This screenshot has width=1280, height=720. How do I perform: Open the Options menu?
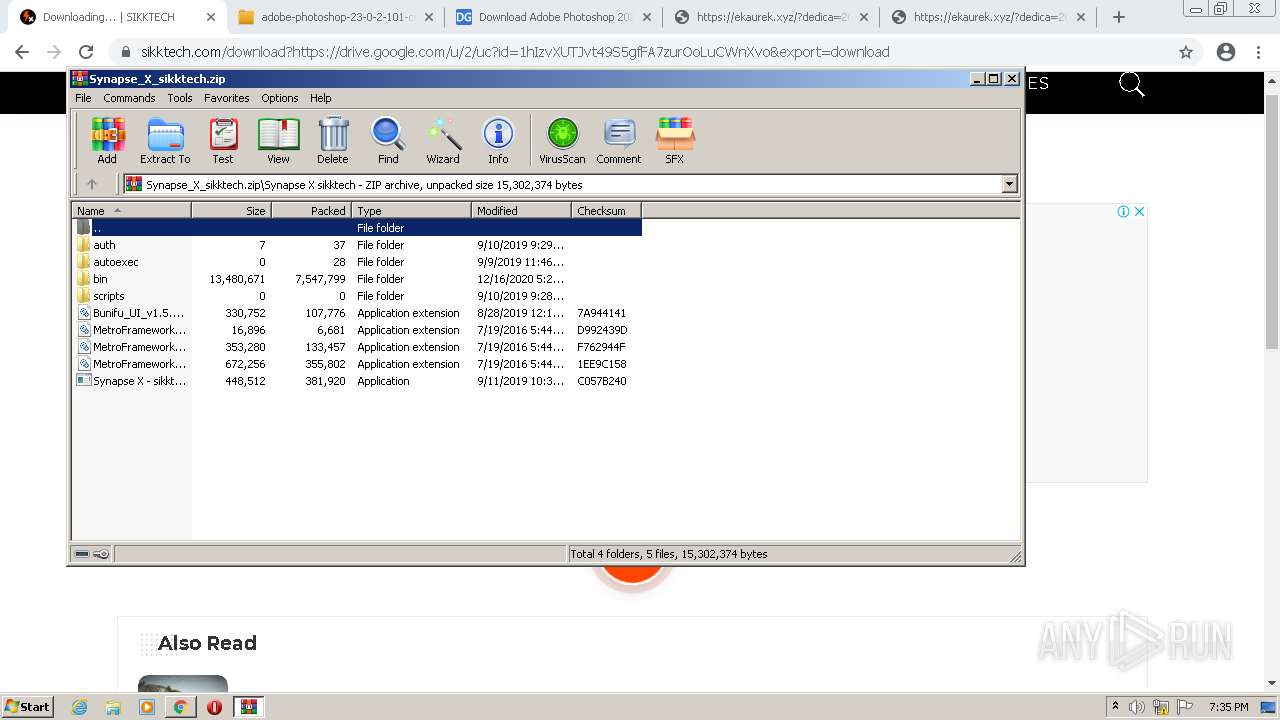280,98
